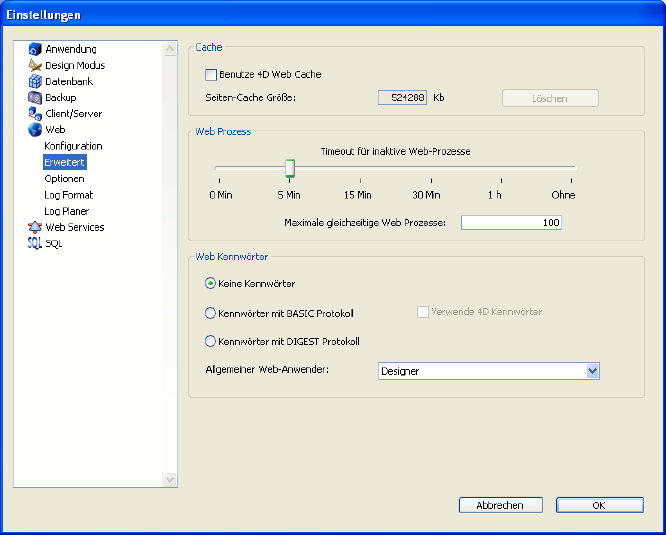Click the Abbrechen button
Screen dimensions: 666x535
coord(500,506)
